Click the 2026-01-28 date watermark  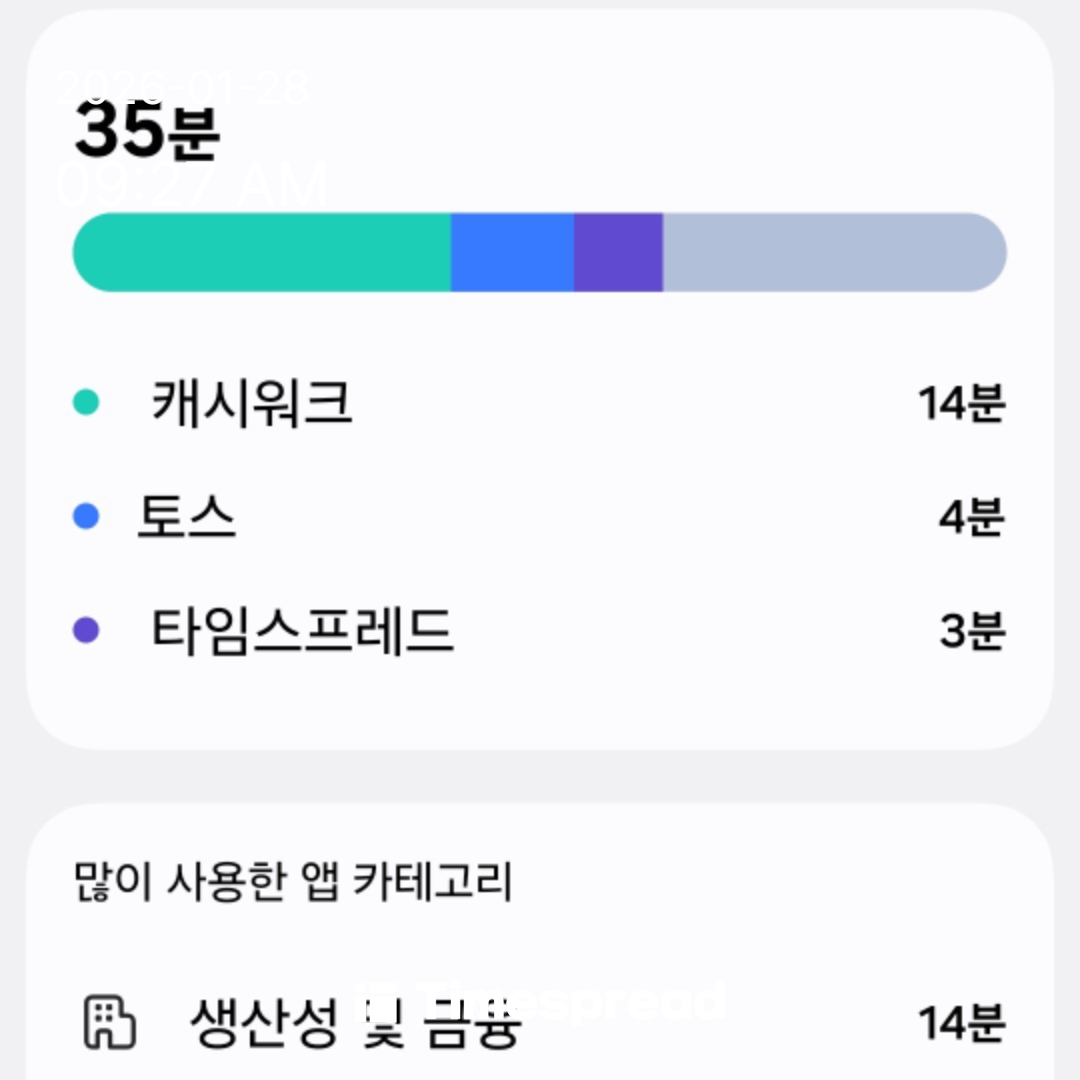(183, 89)
